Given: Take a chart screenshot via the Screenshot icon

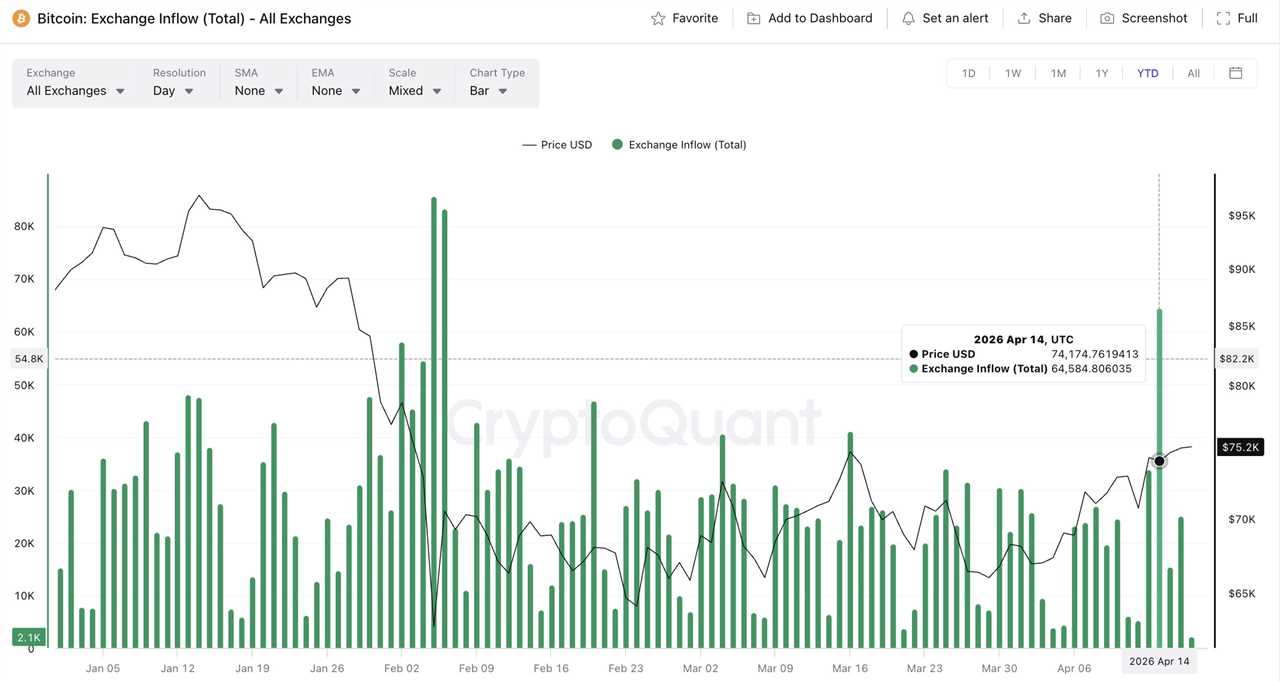Looking at the screenshot, I should (1106, 17).
